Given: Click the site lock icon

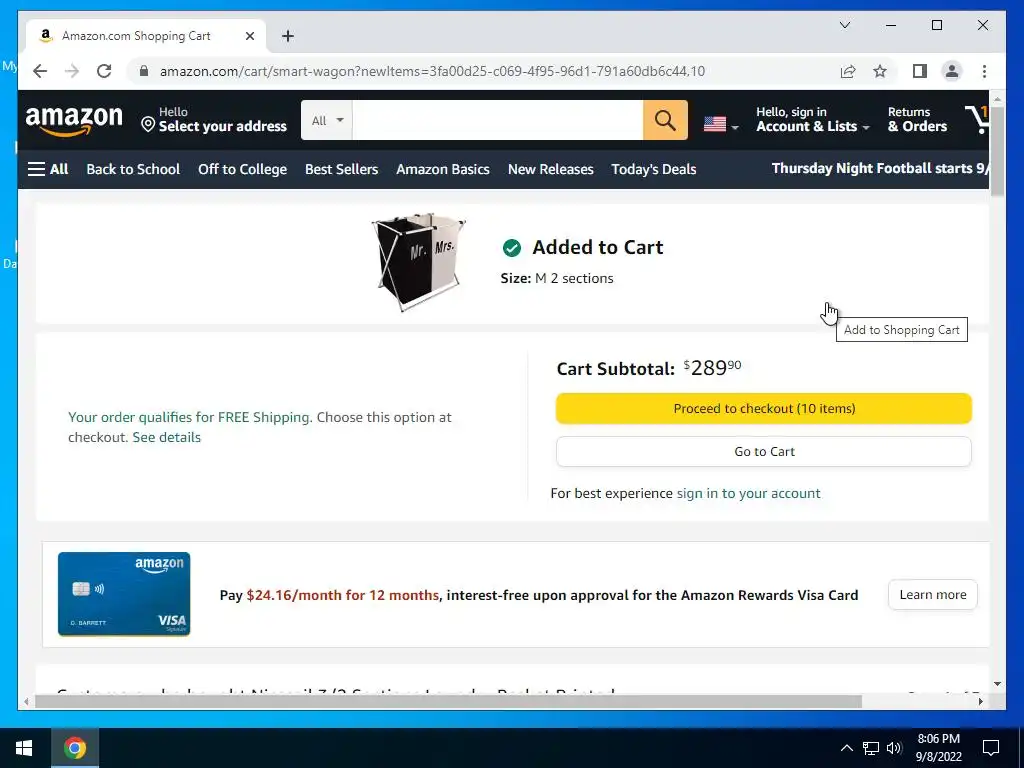Looking at the screenshot, I should coord(144,71).
